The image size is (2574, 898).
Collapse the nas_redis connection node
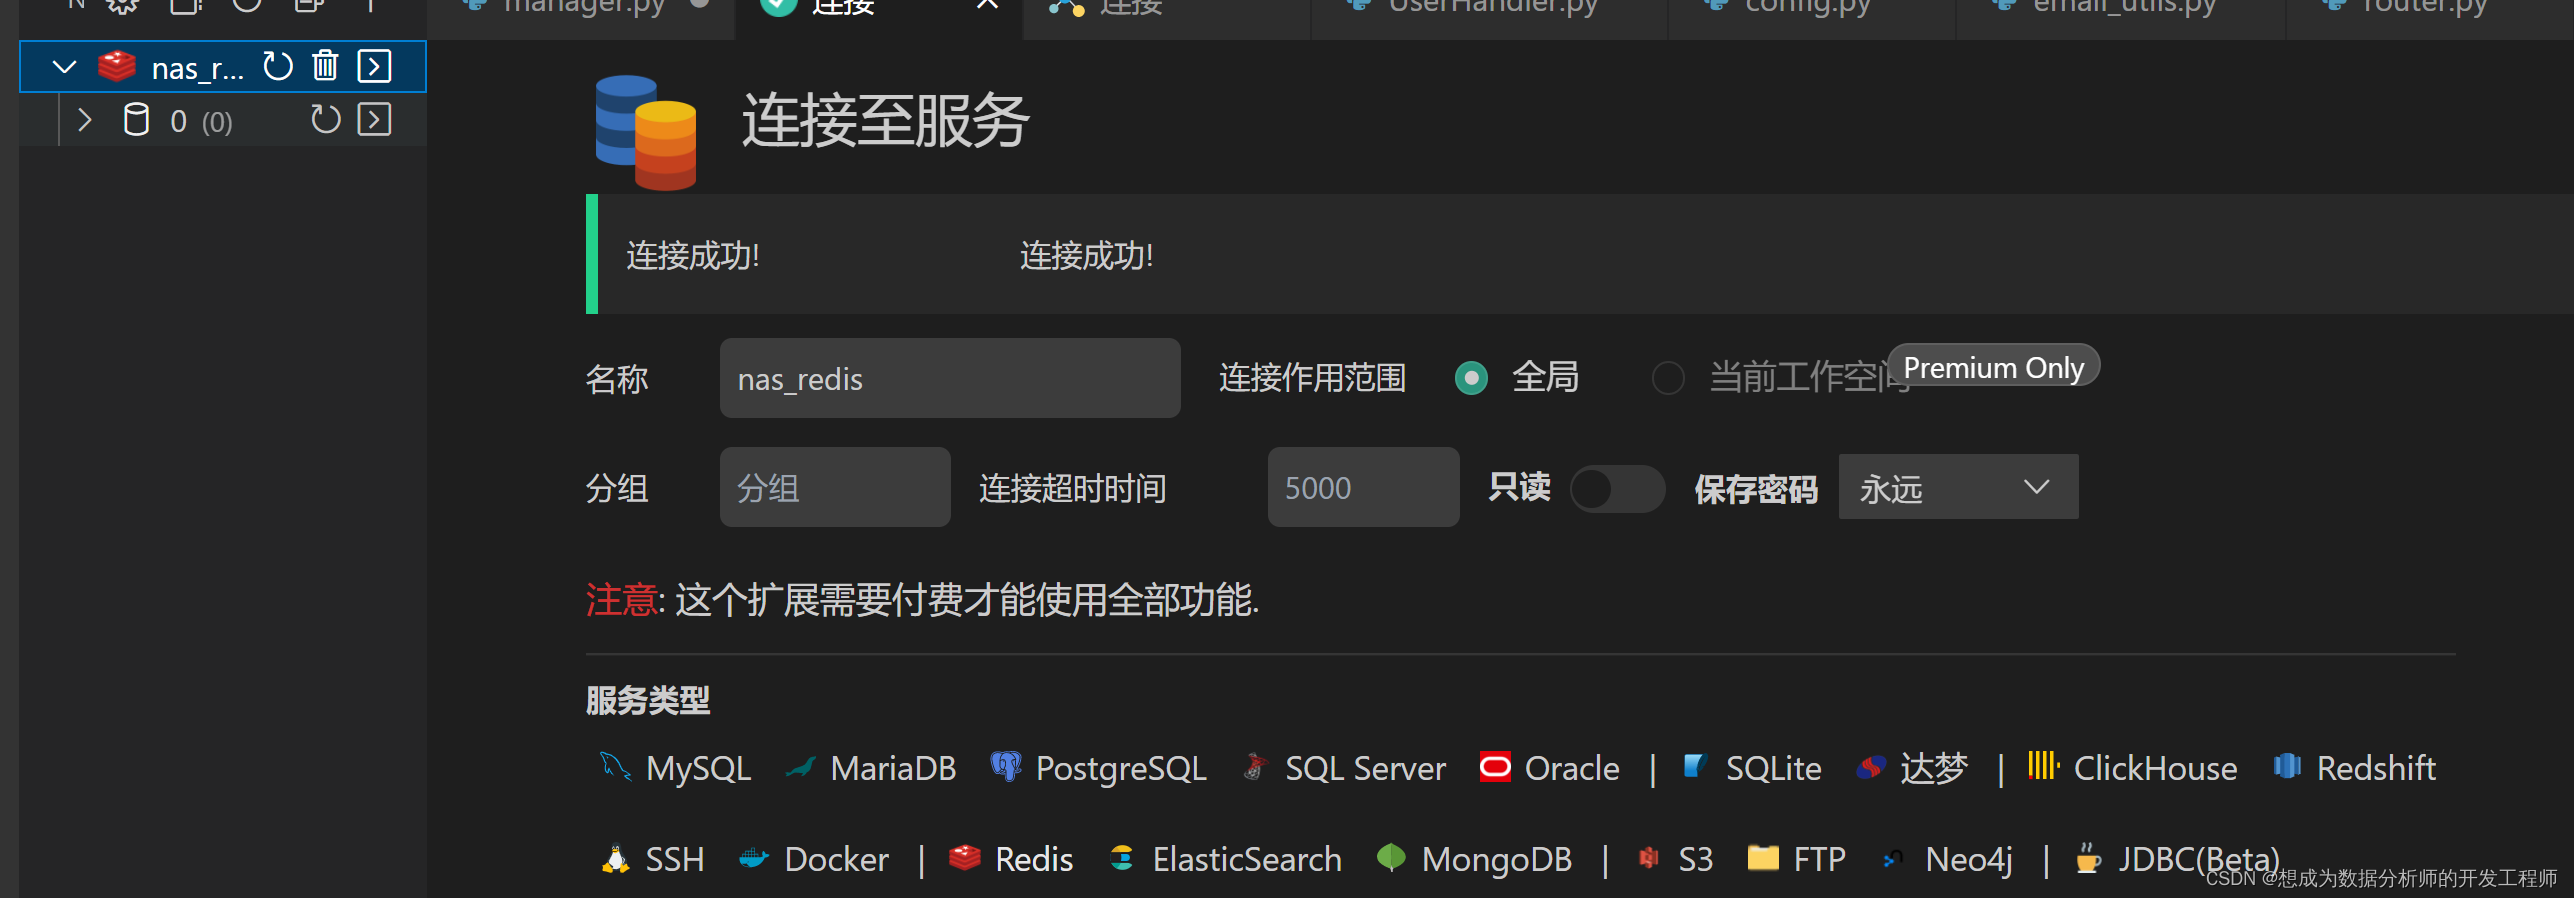tap(64, 67)
